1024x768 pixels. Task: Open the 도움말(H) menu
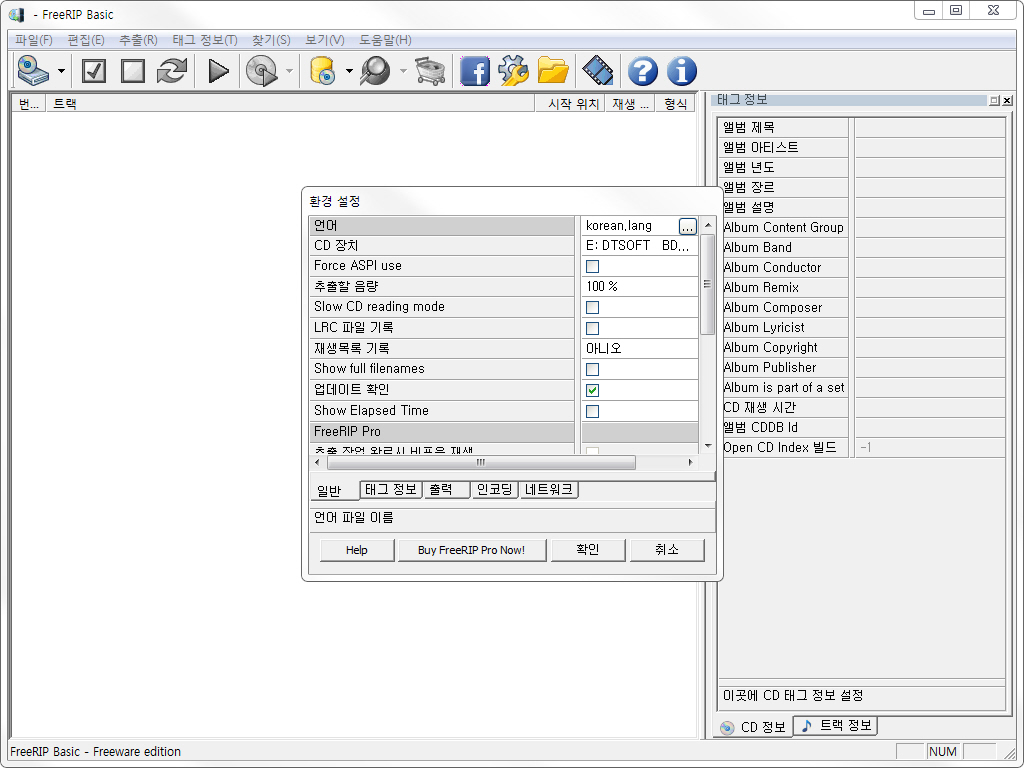[x=385, y=40]
